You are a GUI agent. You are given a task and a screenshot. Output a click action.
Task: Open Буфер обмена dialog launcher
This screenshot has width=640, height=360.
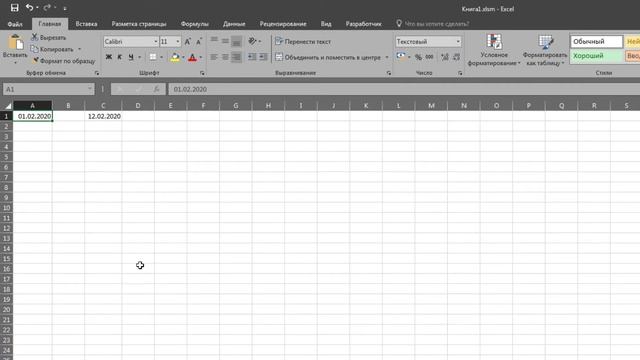tap(97, 73)
